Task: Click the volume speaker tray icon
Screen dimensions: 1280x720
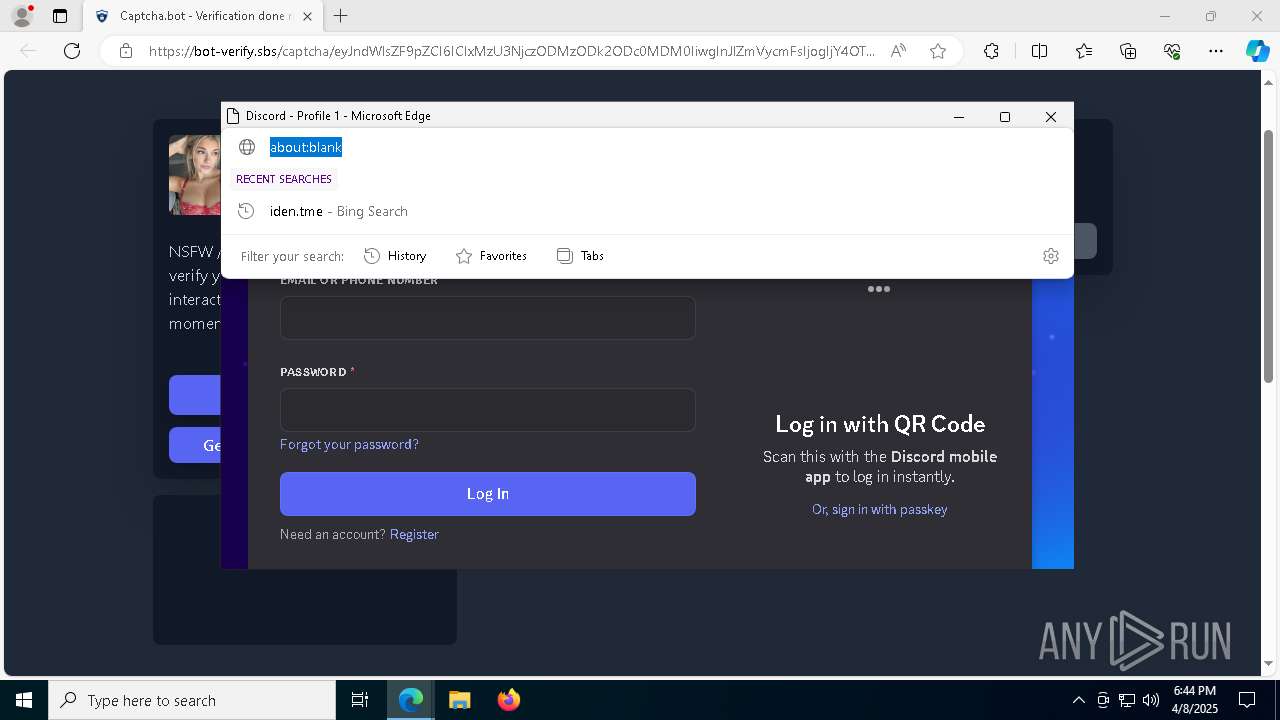Action: [1151, 700]
